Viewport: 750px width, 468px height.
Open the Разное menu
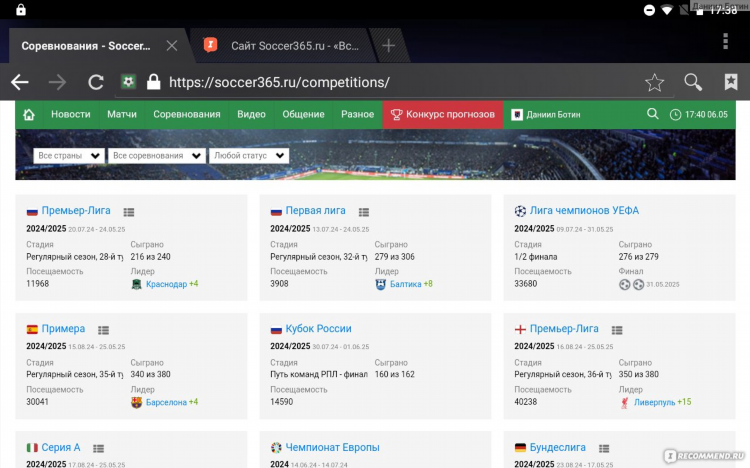click(x=357, y=114)
